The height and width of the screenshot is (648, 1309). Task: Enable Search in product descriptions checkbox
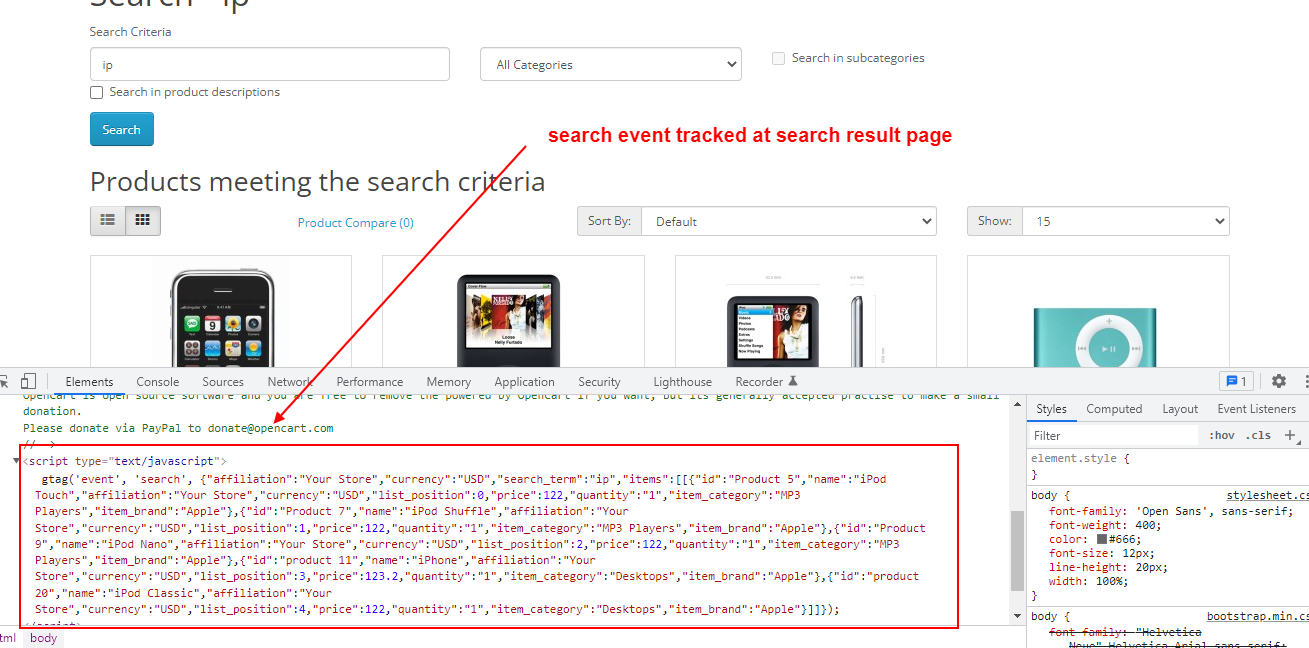point(97,92)
